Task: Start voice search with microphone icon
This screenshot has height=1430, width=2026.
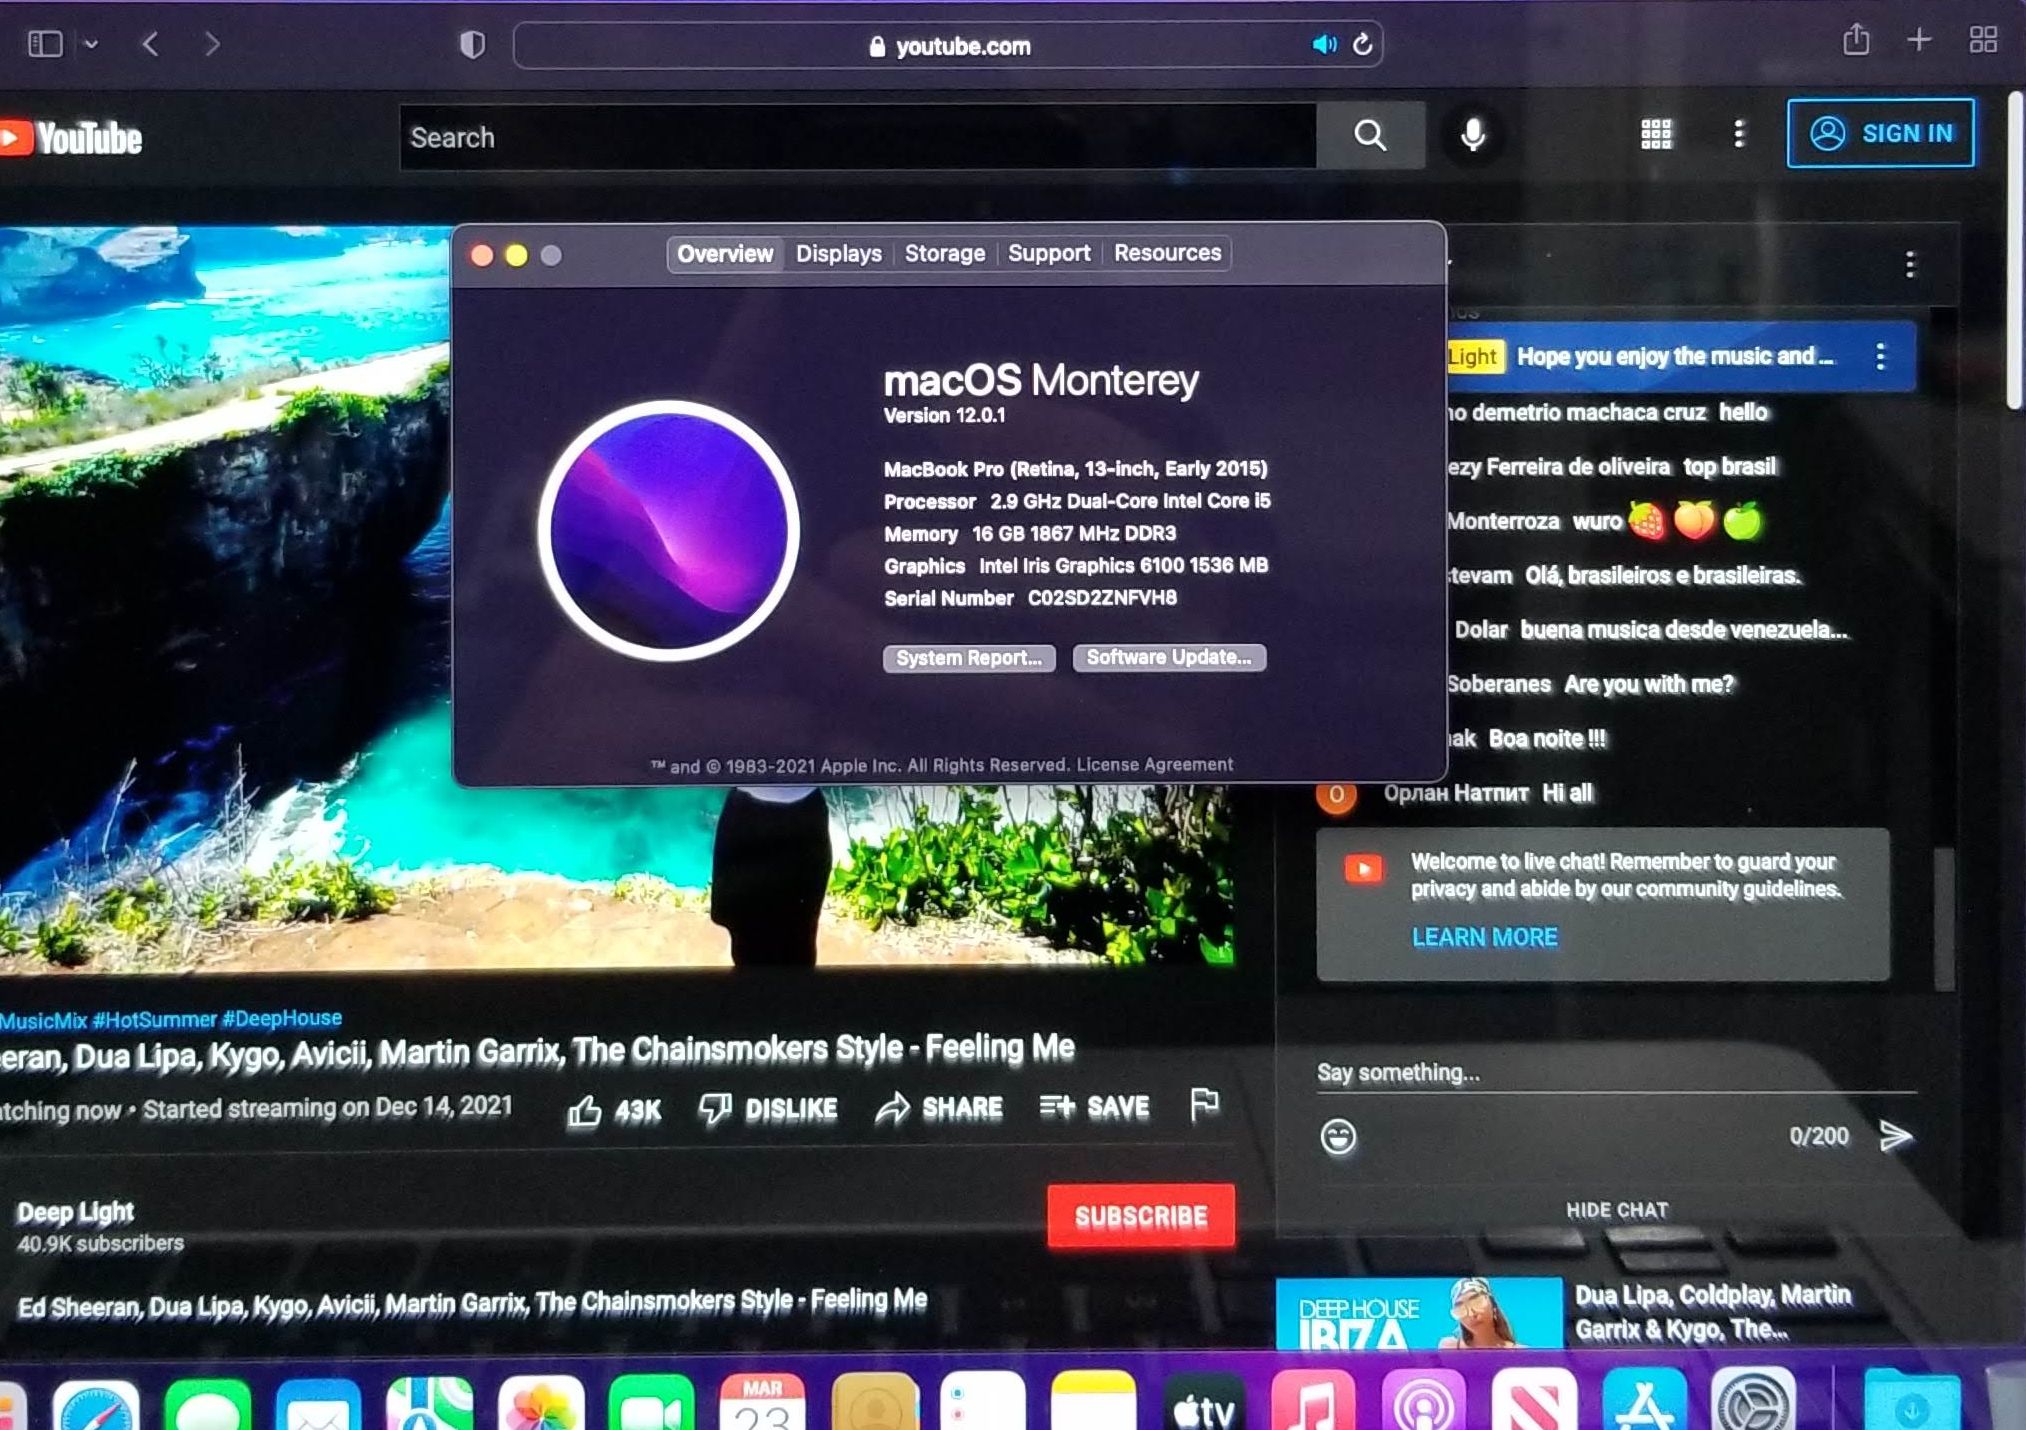Action: coord(1472,135)
